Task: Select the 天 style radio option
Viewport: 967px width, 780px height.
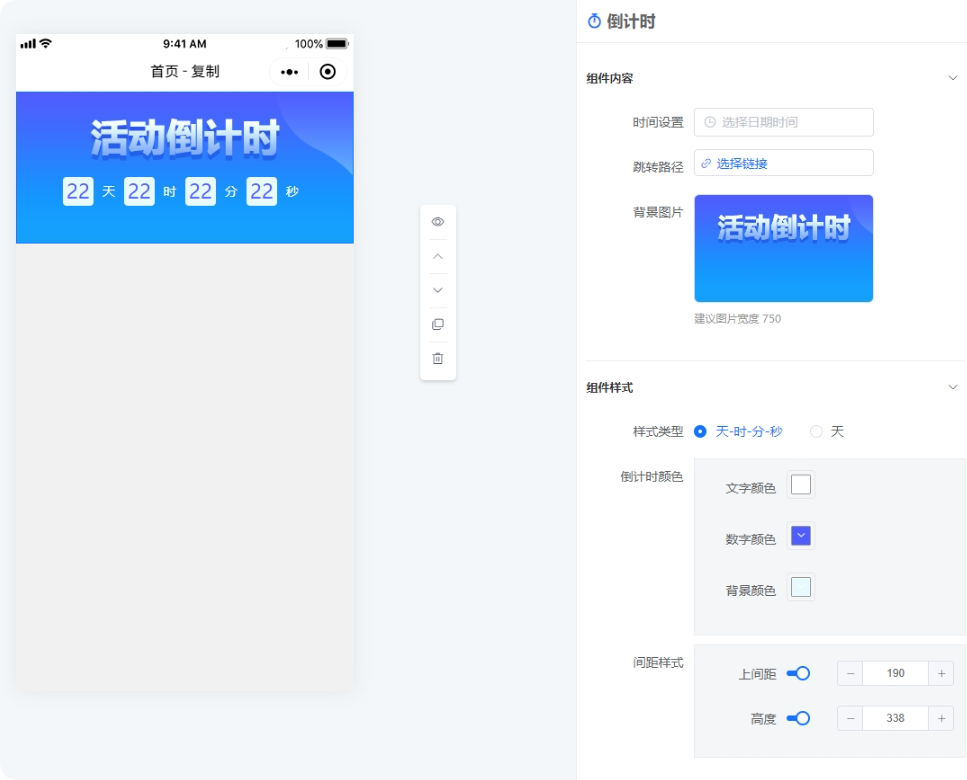Action: click(x=816, y=432)
